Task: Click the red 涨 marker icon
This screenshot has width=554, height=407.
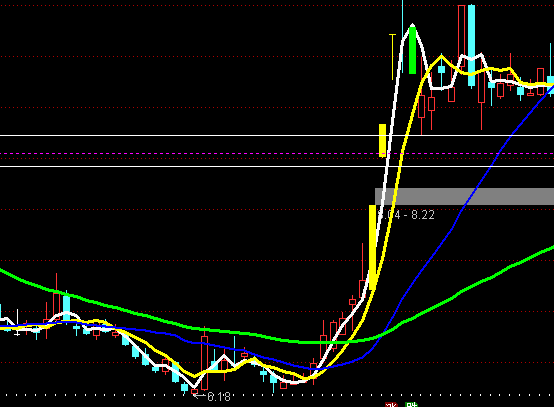Action: [391, 405]
